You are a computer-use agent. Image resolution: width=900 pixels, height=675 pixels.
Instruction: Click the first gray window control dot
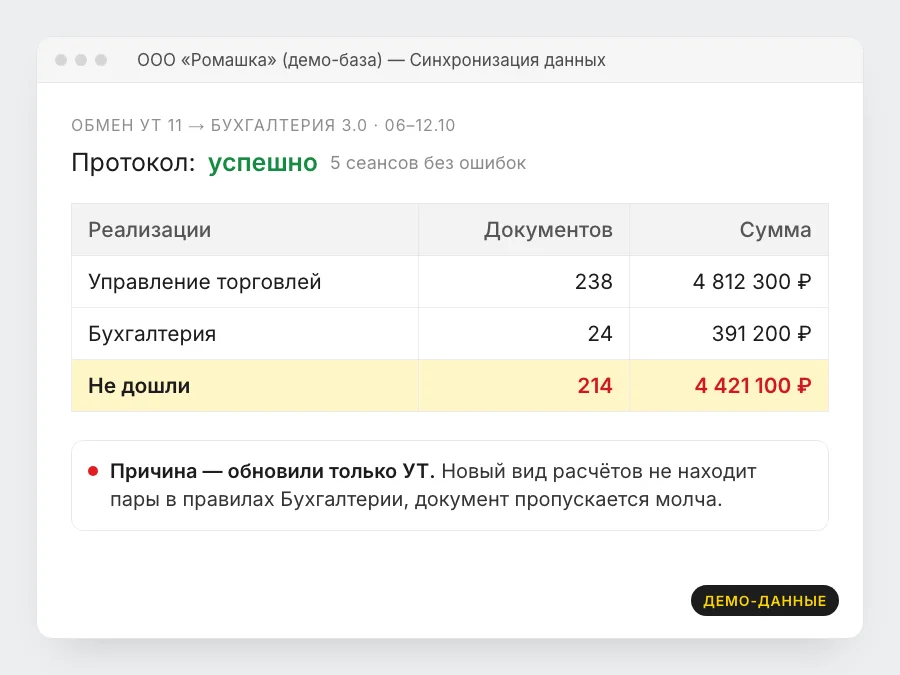(x=61, y=60)
